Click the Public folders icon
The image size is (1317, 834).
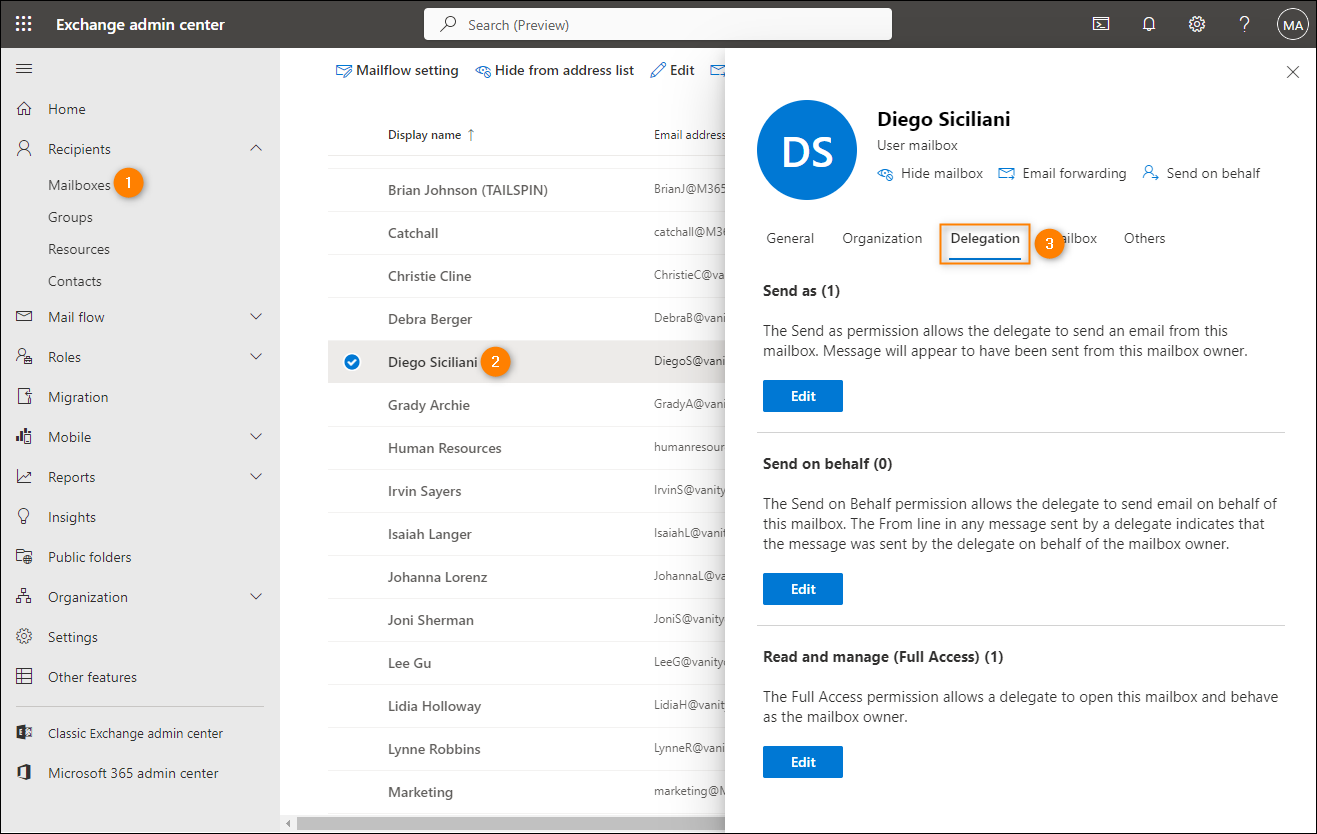[25, 557]
